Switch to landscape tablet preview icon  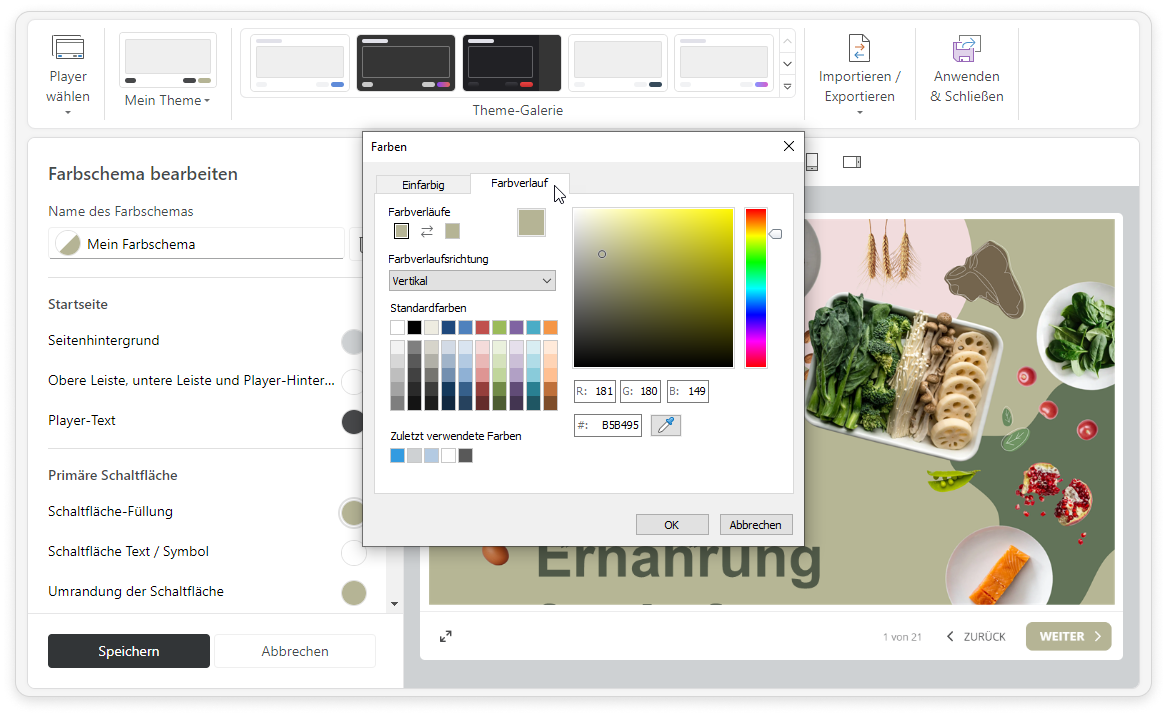click(x=852, y=162)
